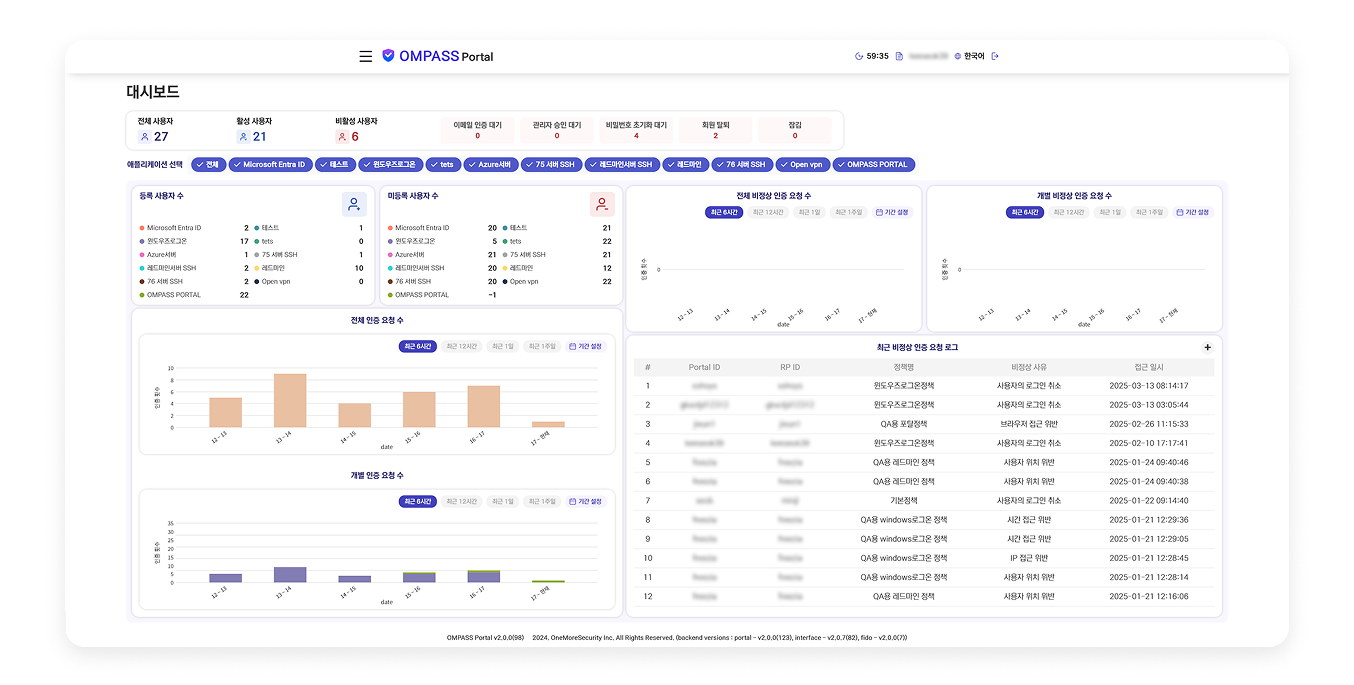1354x685 pixels.
Task: Toggle the 레드마인 application chip
Action: point(687,165)
